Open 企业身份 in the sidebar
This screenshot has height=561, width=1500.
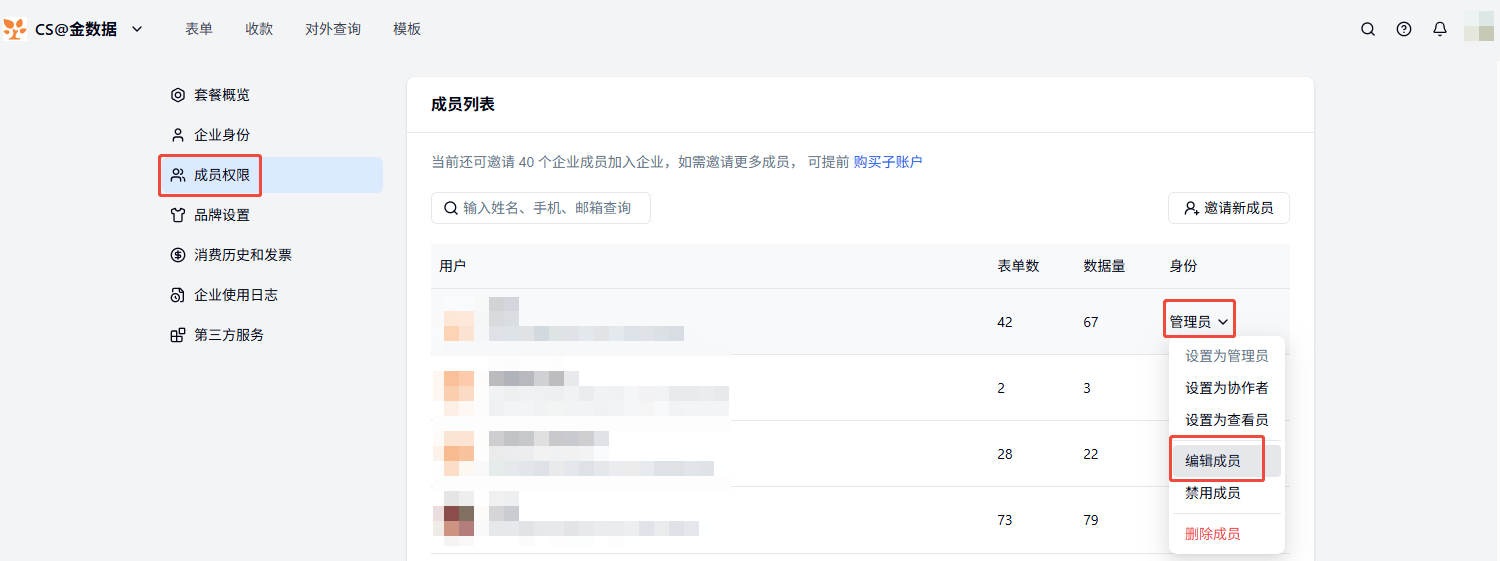click(221, 135)
